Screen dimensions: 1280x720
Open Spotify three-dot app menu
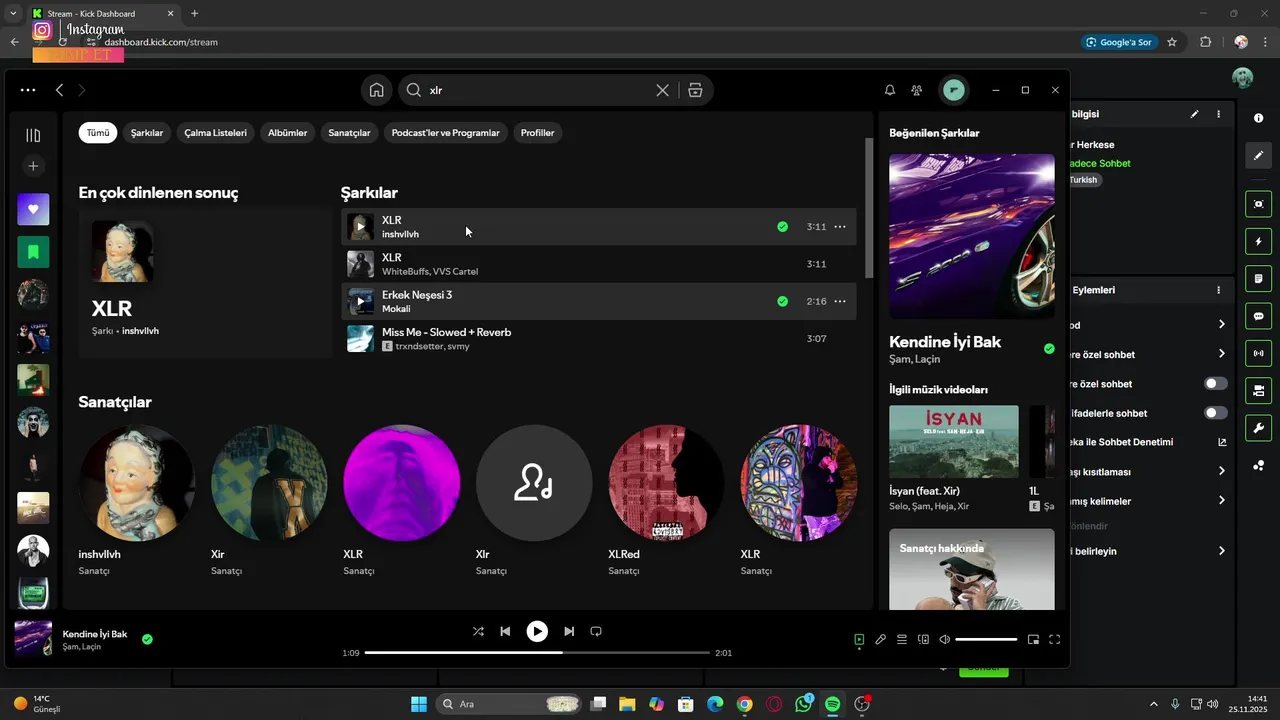28,90
